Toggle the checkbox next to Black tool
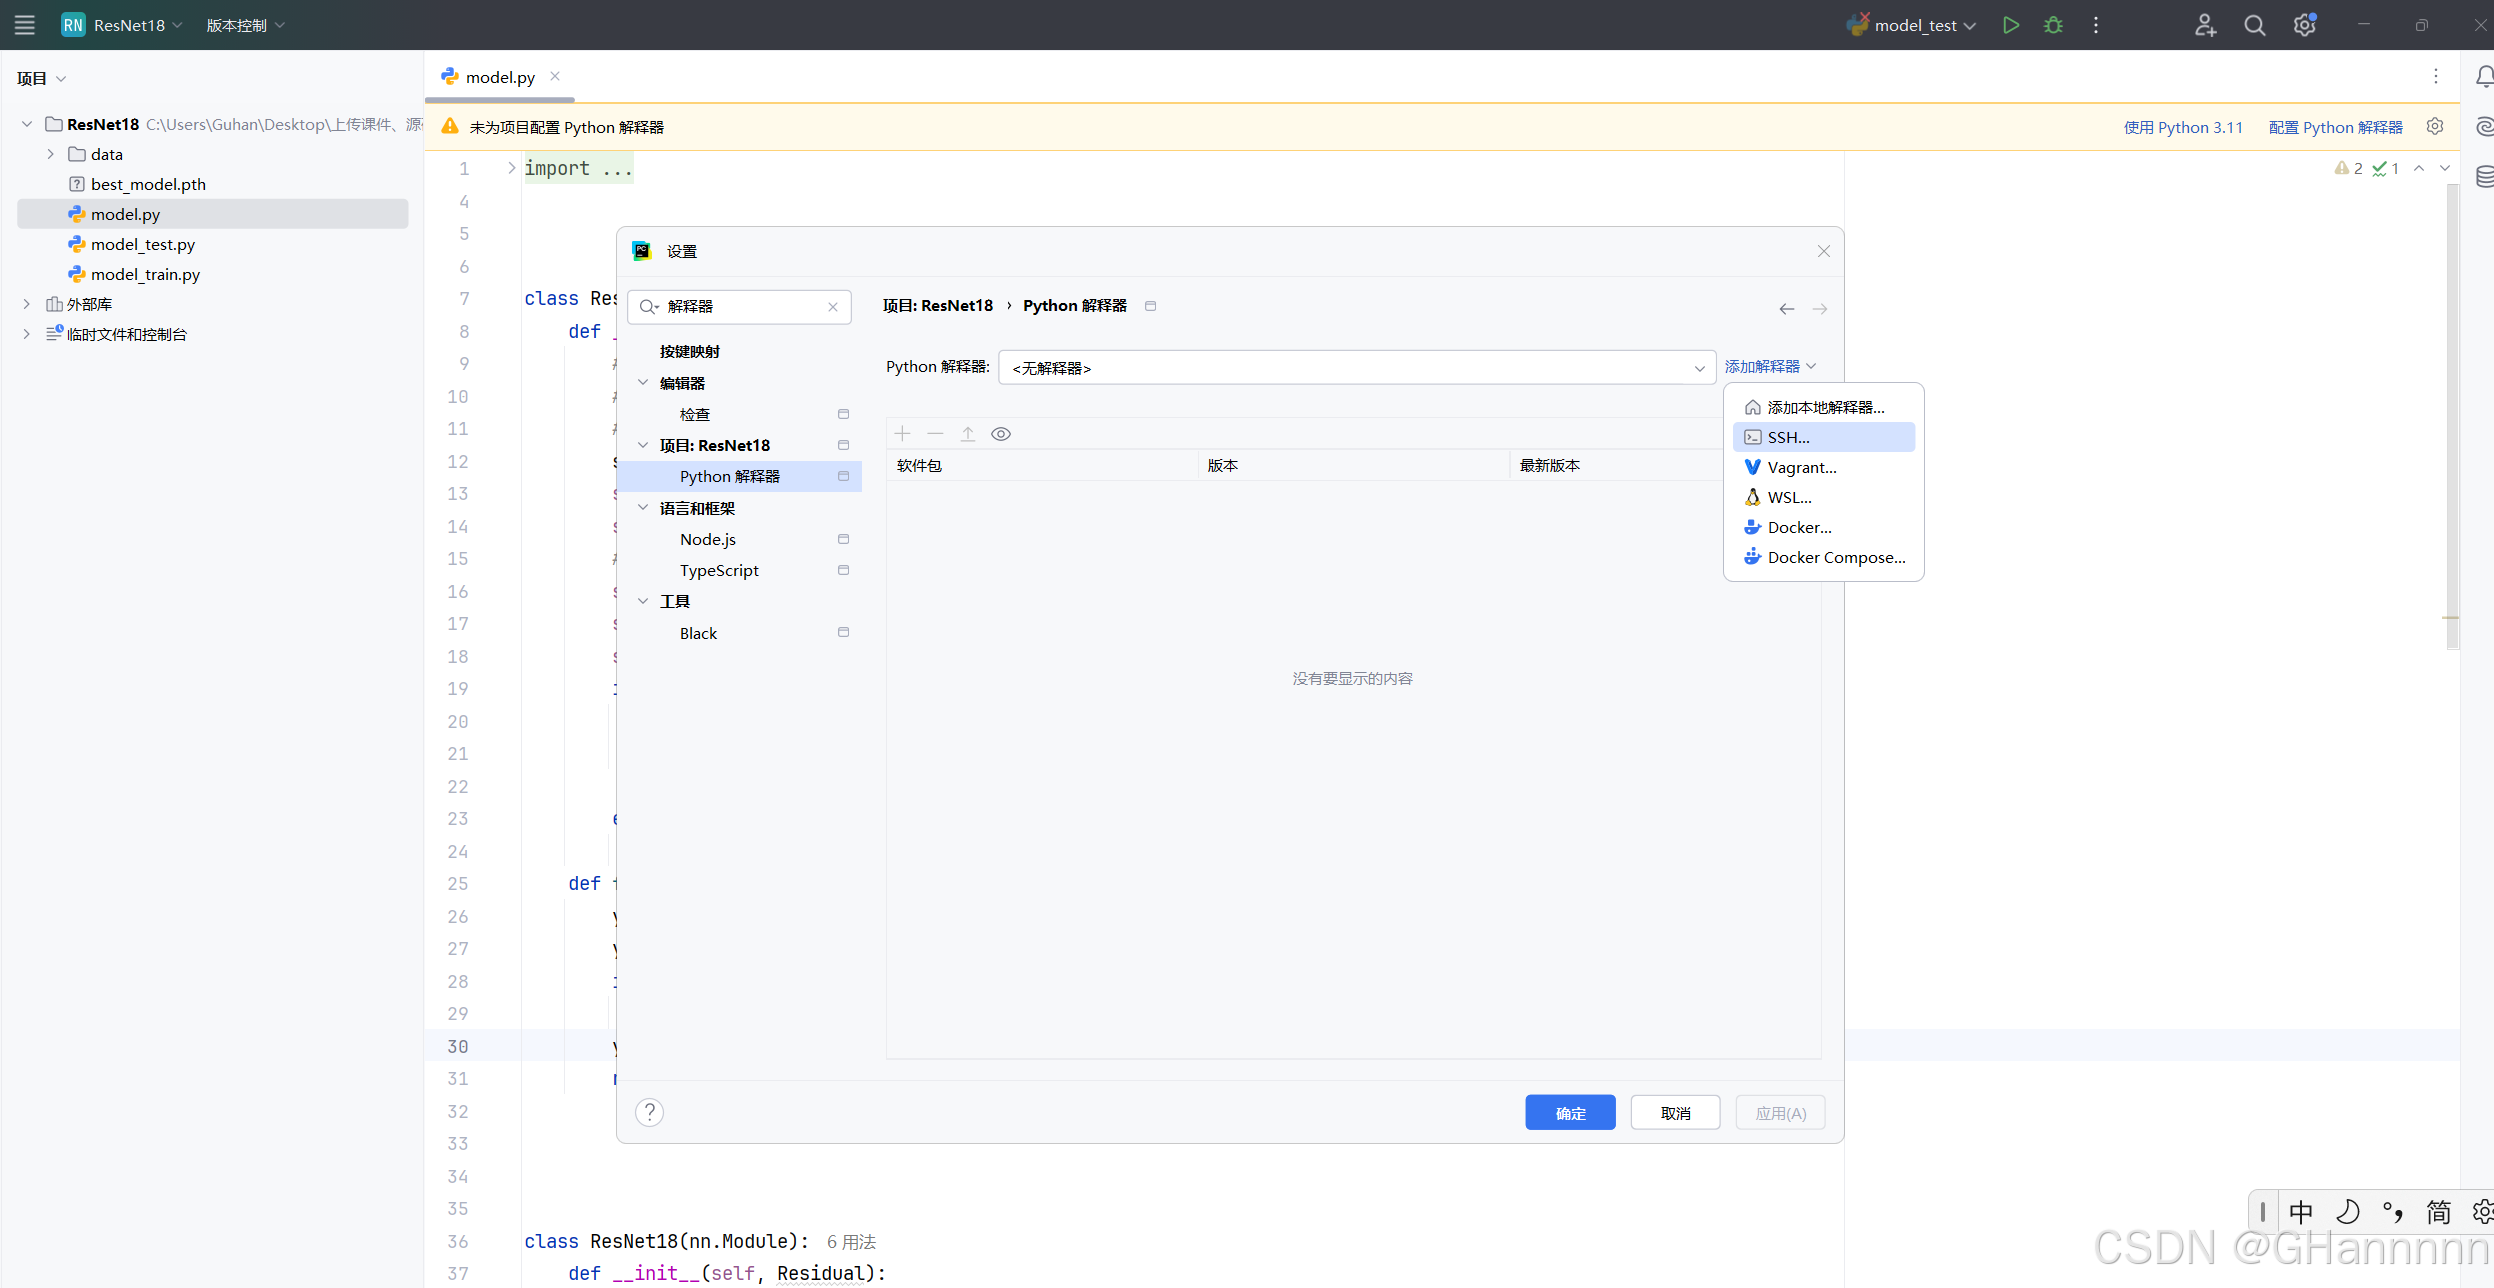 coord(843,632)
